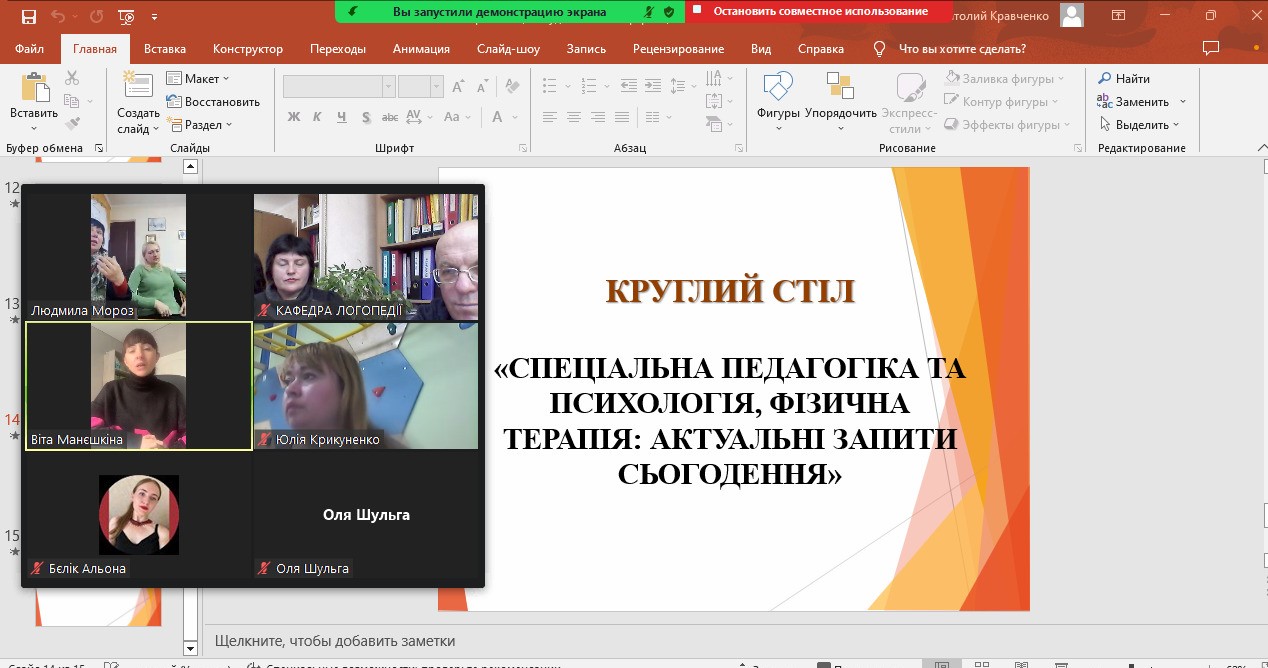Toggle the microphone mute icon in green share bar
The image size is (1268, 668).
pos(649,12)
